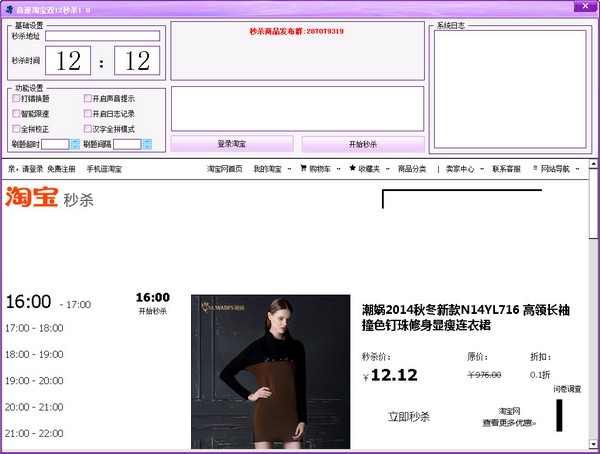
Task: Click the 立即秒杀 button
Action: click(x=409, y=416)
